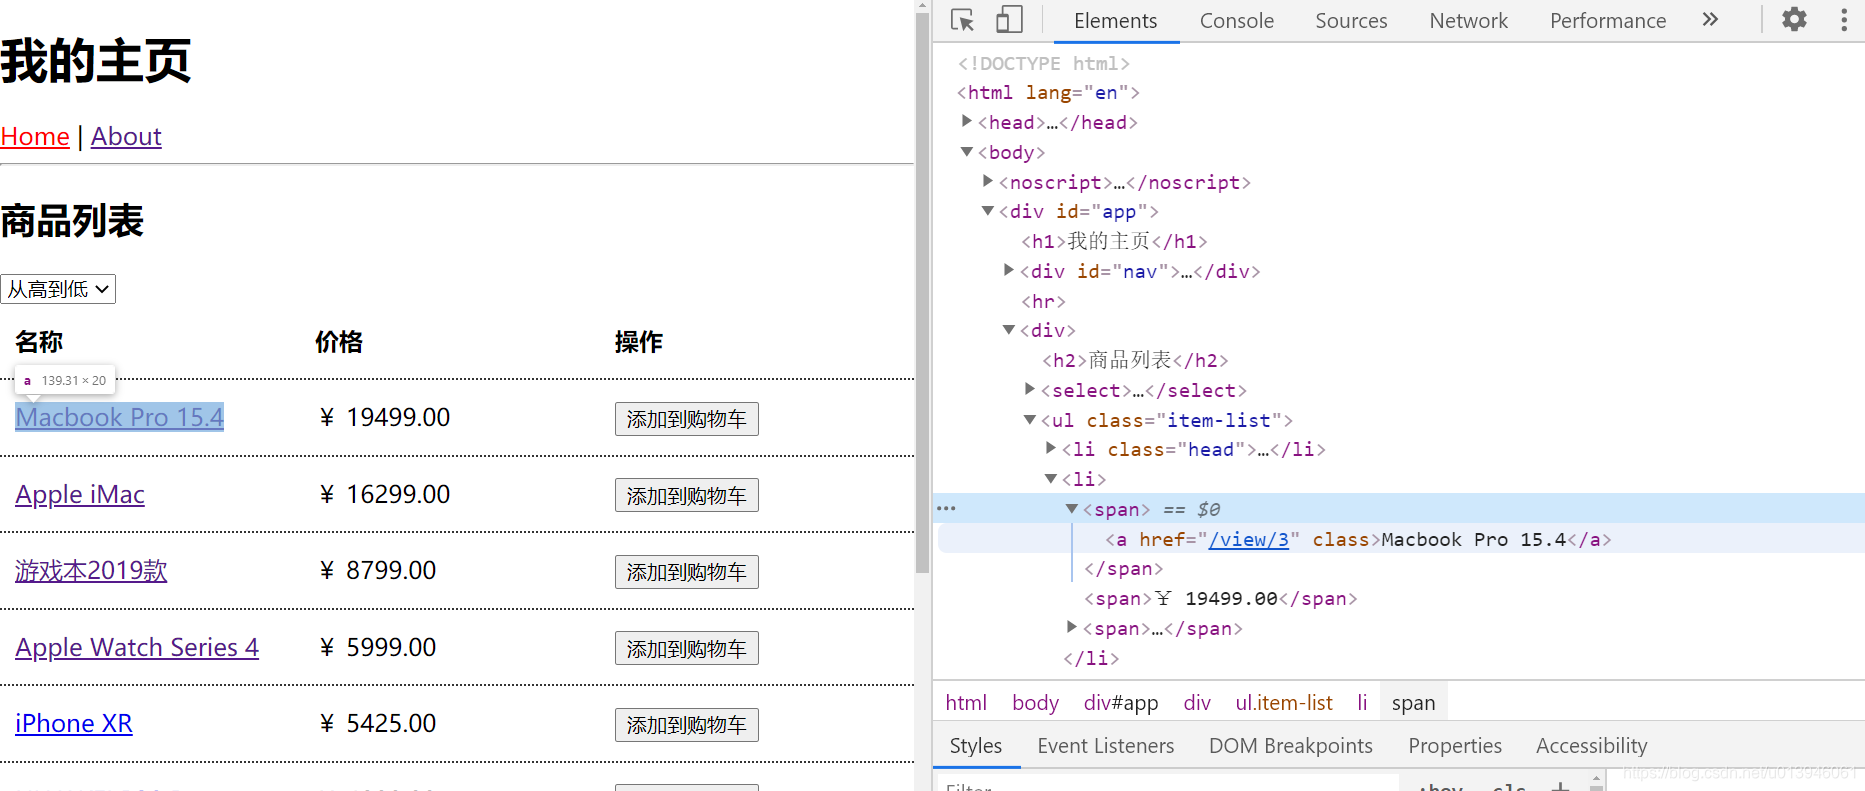Select the closing </li> DOM line
The width and height of the screenshot is (1865, 791).
(1091, 658)
